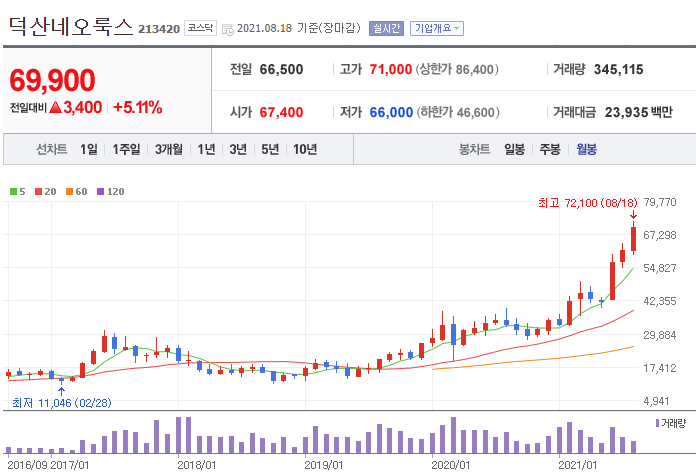Select the 1주일 line chart tab

126,150
